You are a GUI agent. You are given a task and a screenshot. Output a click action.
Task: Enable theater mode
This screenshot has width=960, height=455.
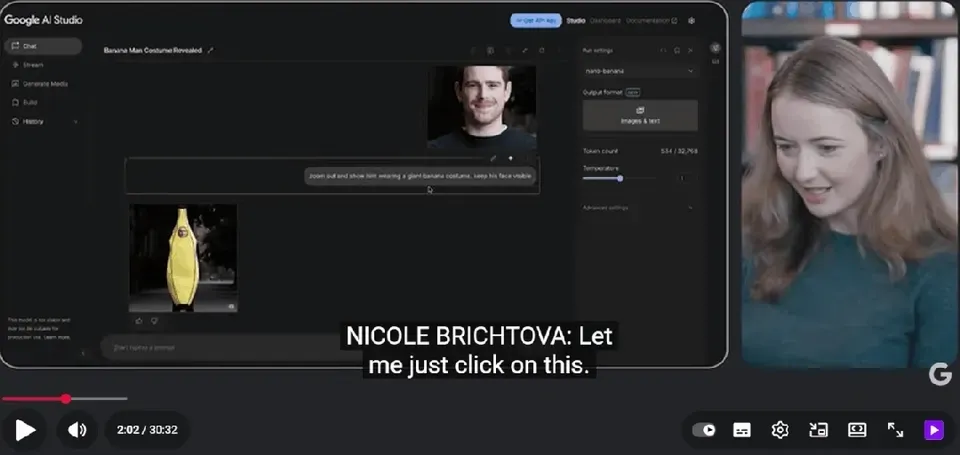click(x=857, y=430)
